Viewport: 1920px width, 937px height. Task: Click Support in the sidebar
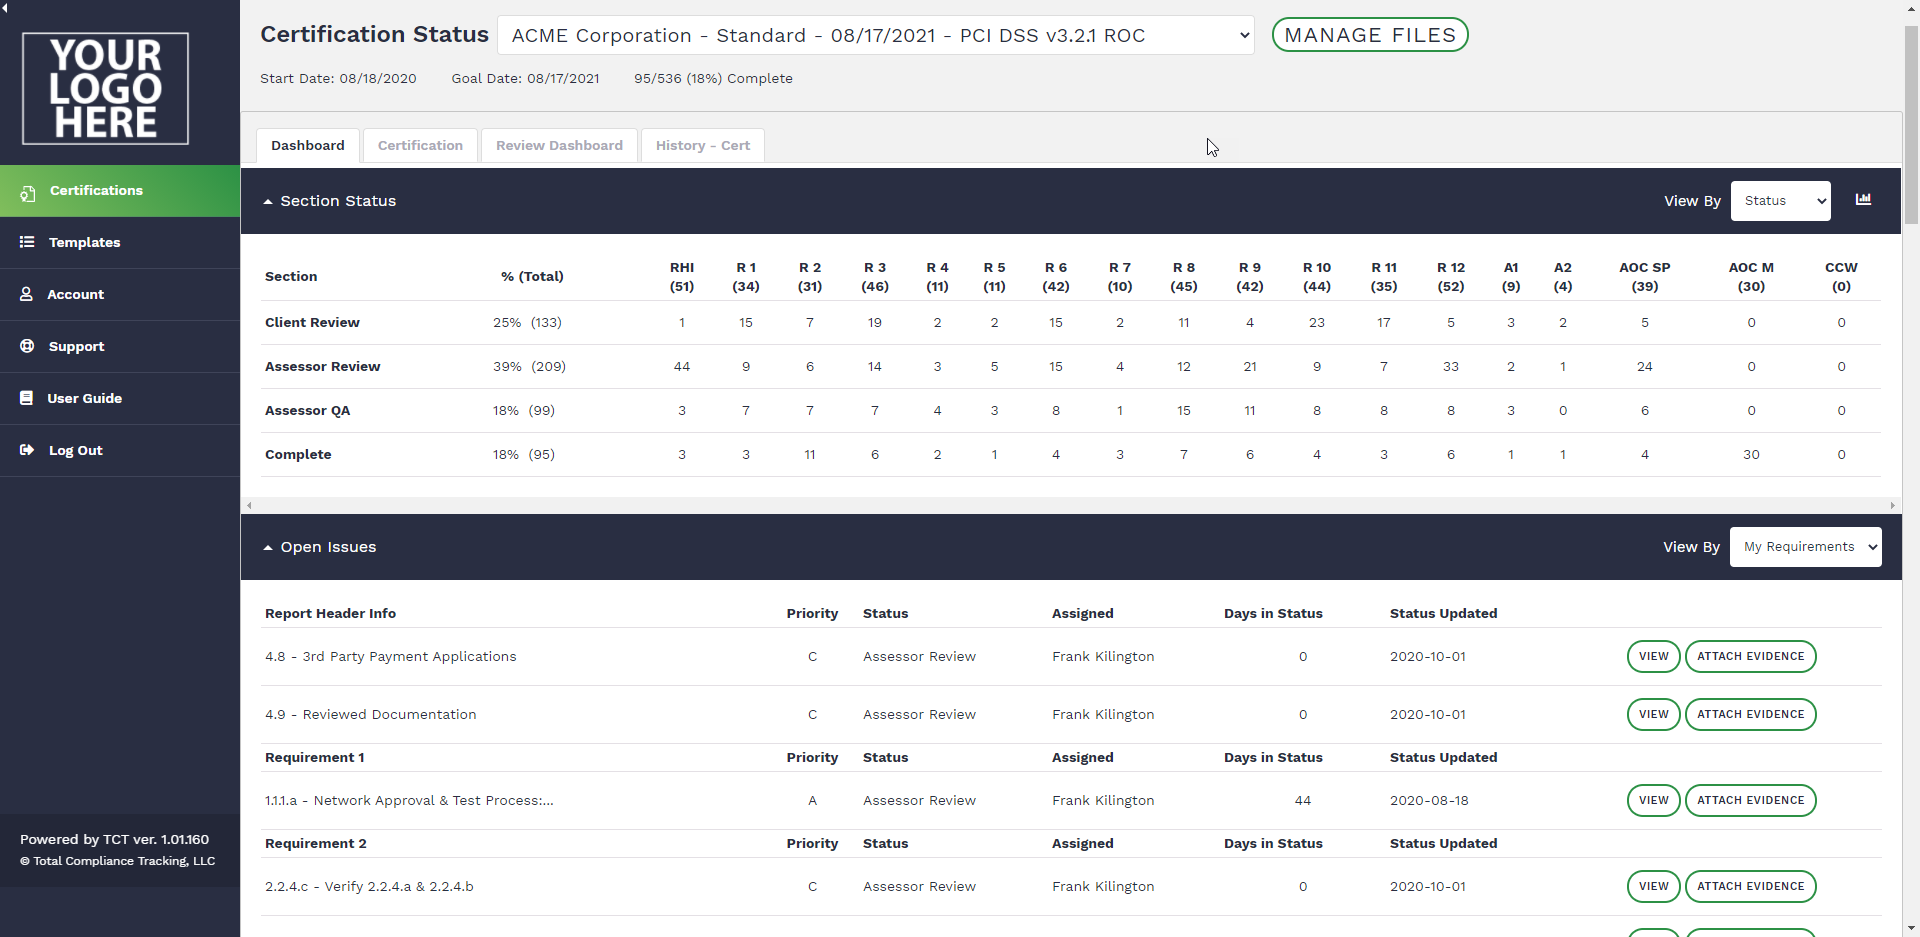(120, 346)
